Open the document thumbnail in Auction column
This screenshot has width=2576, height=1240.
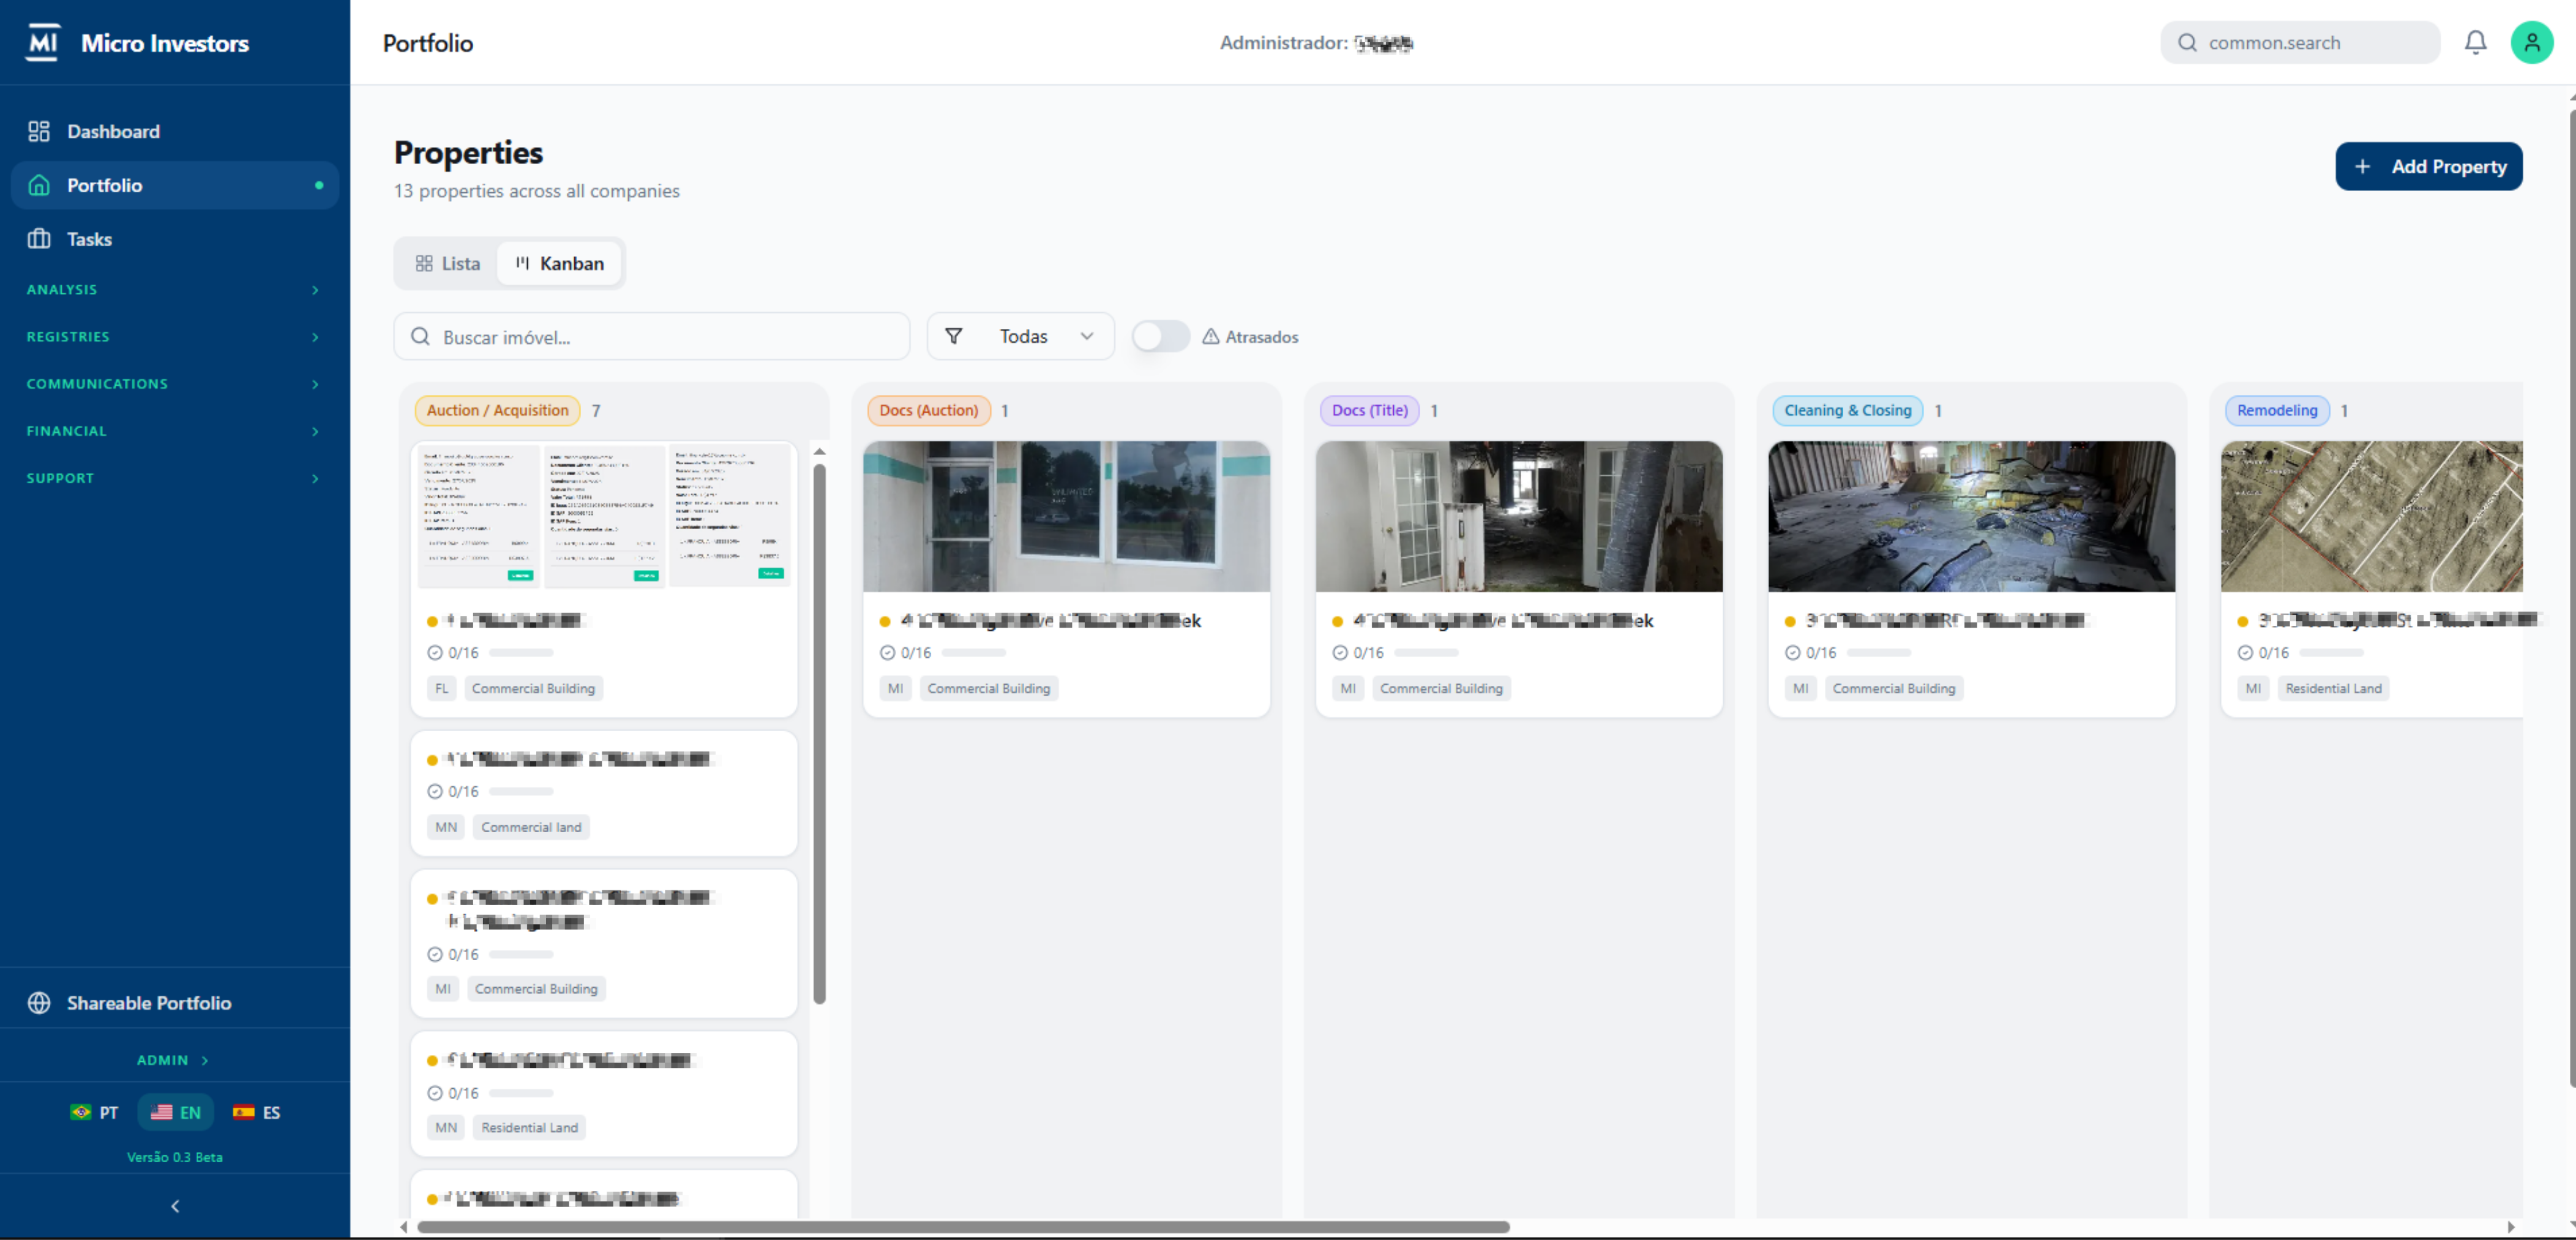tap(604, 516)
